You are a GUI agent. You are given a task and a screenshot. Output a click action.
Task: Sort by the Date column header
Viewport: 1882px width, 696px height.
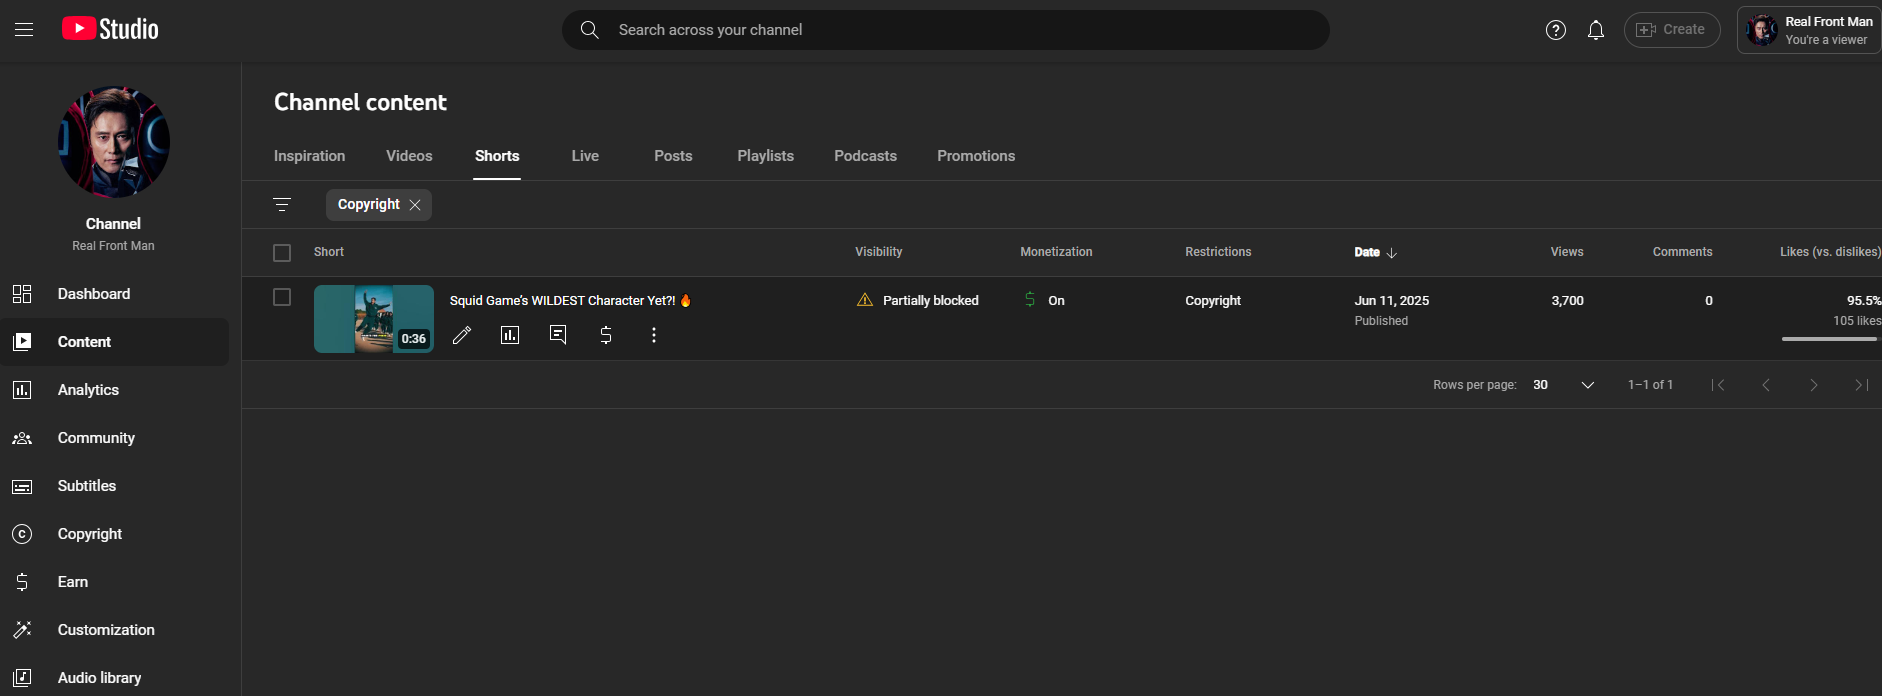(x=1376, y=252)
